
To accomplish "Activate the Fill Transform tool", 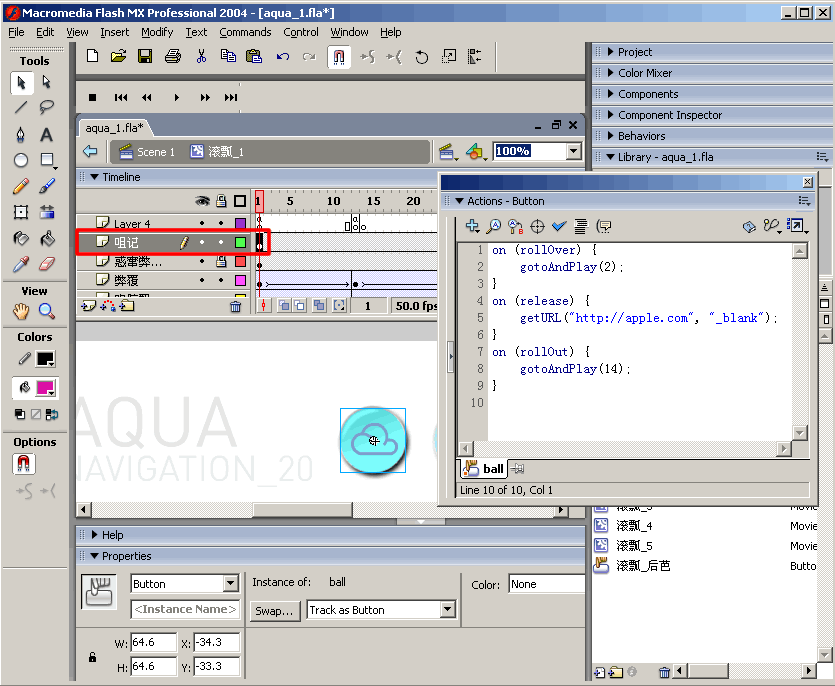I will pos(47,212).
